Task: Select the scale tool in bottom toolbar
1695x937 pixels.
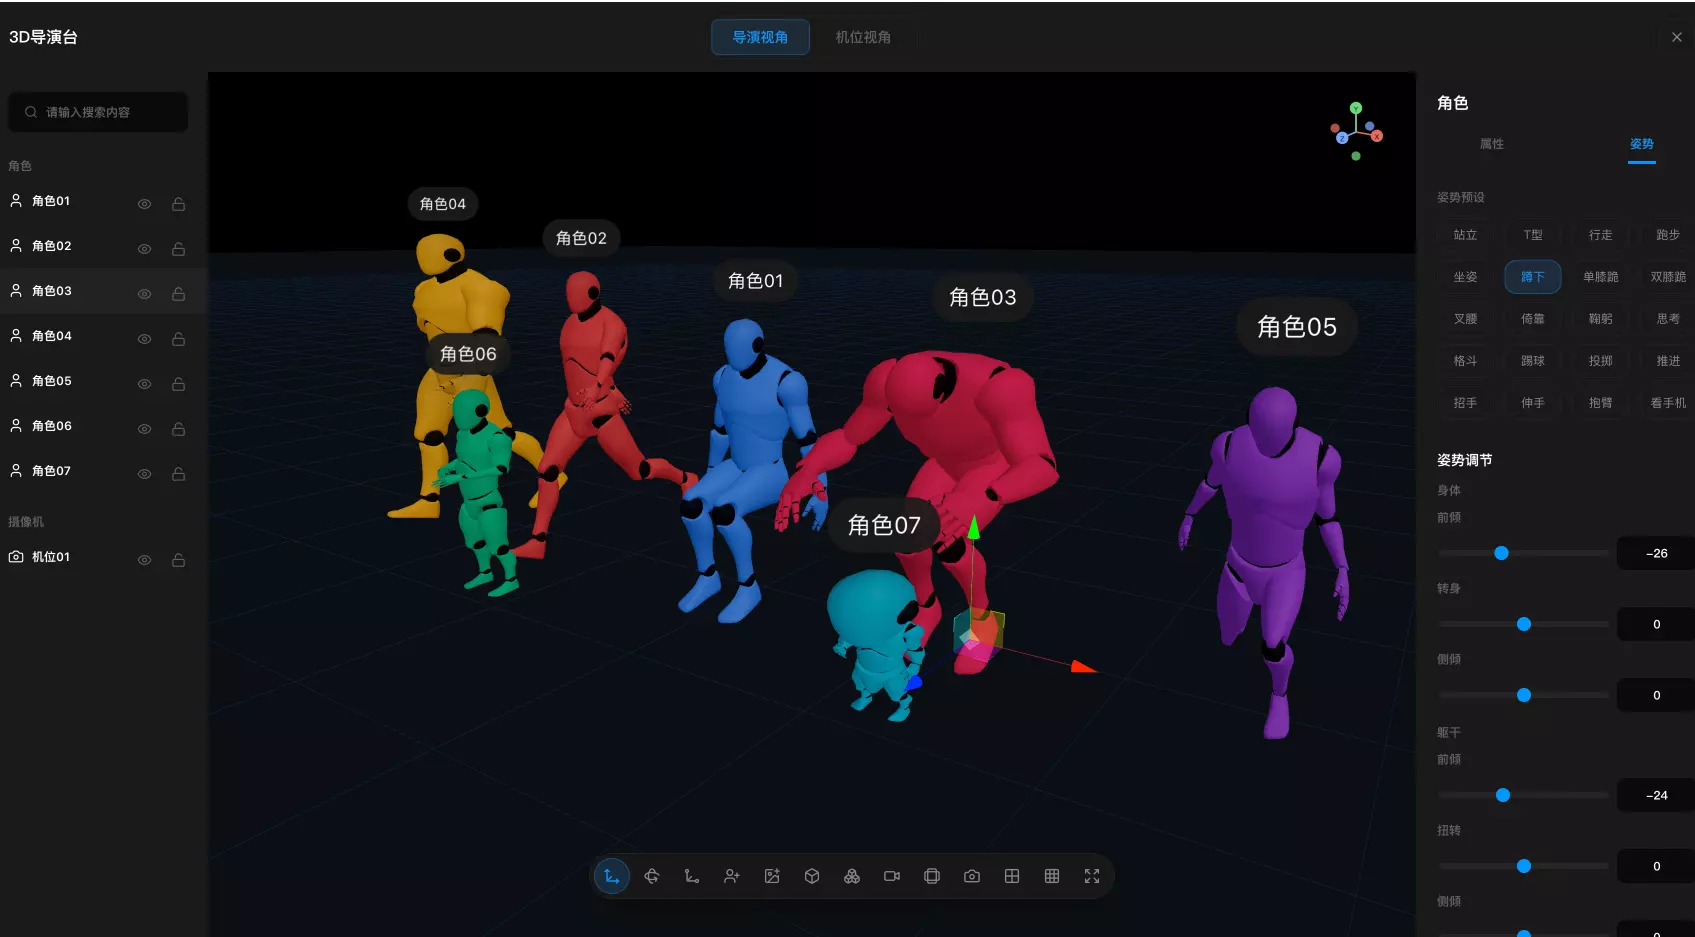Action: (692, 876)
